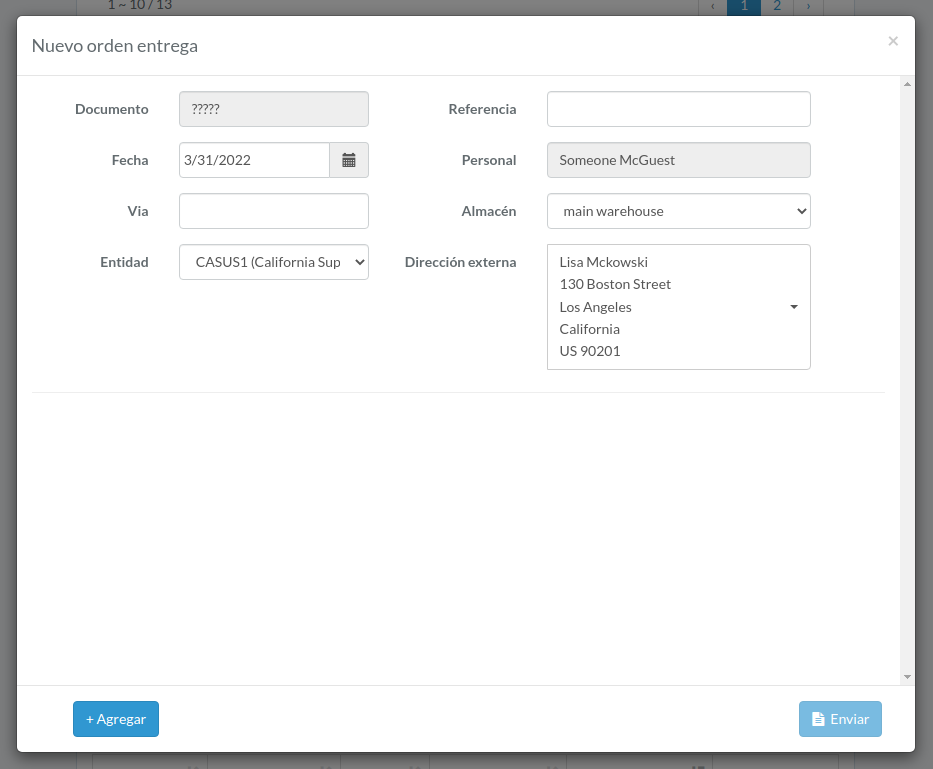Click the Enviar submit button
933x769 pixels.
pos(840,719)
